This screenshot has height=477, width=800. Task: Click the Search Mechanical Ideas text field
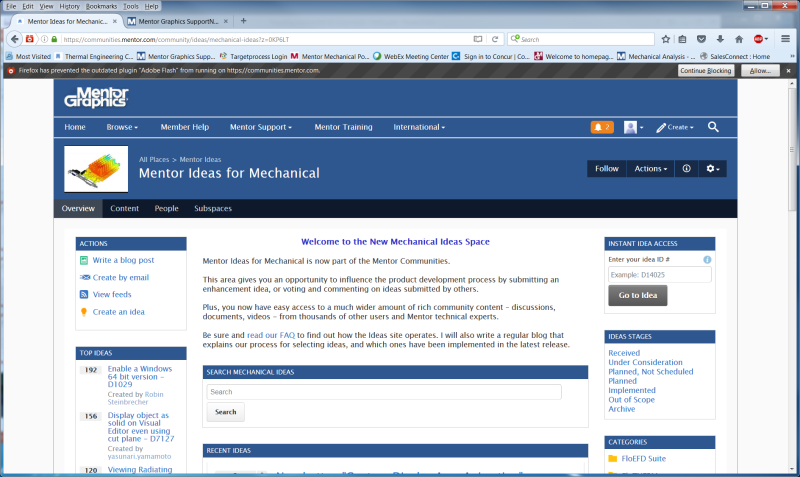pos(384,392)
